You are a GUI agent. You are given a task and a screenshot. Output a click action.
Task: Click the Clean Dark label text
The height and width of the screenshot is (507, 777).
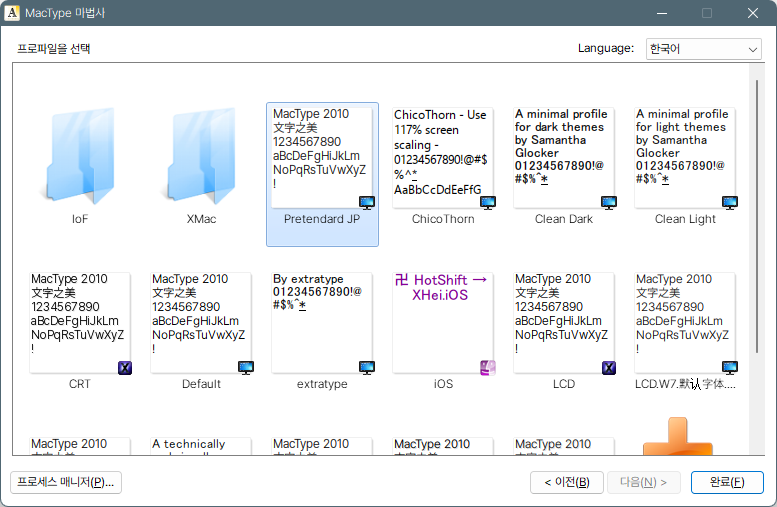pos(564,219)
